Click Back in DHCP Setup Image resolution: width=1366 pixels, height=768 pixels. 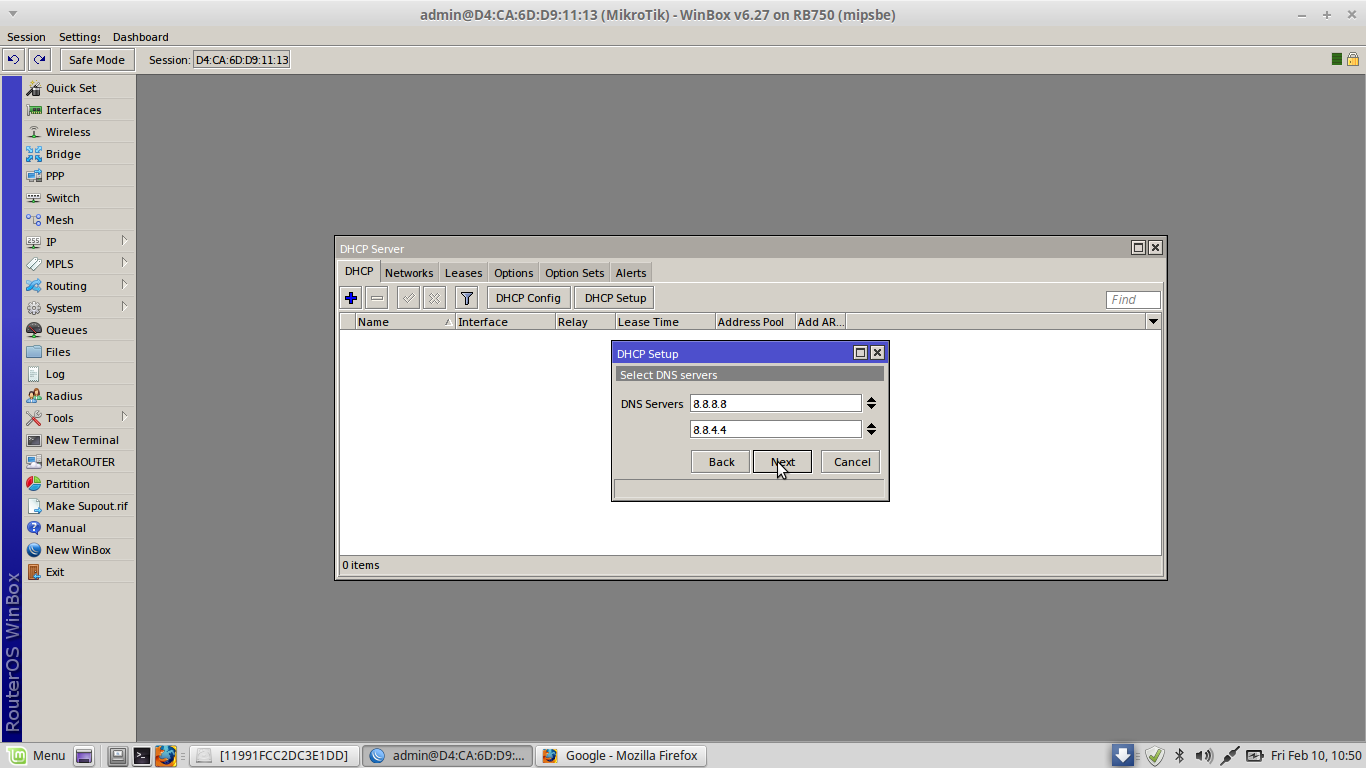(721, 462)
